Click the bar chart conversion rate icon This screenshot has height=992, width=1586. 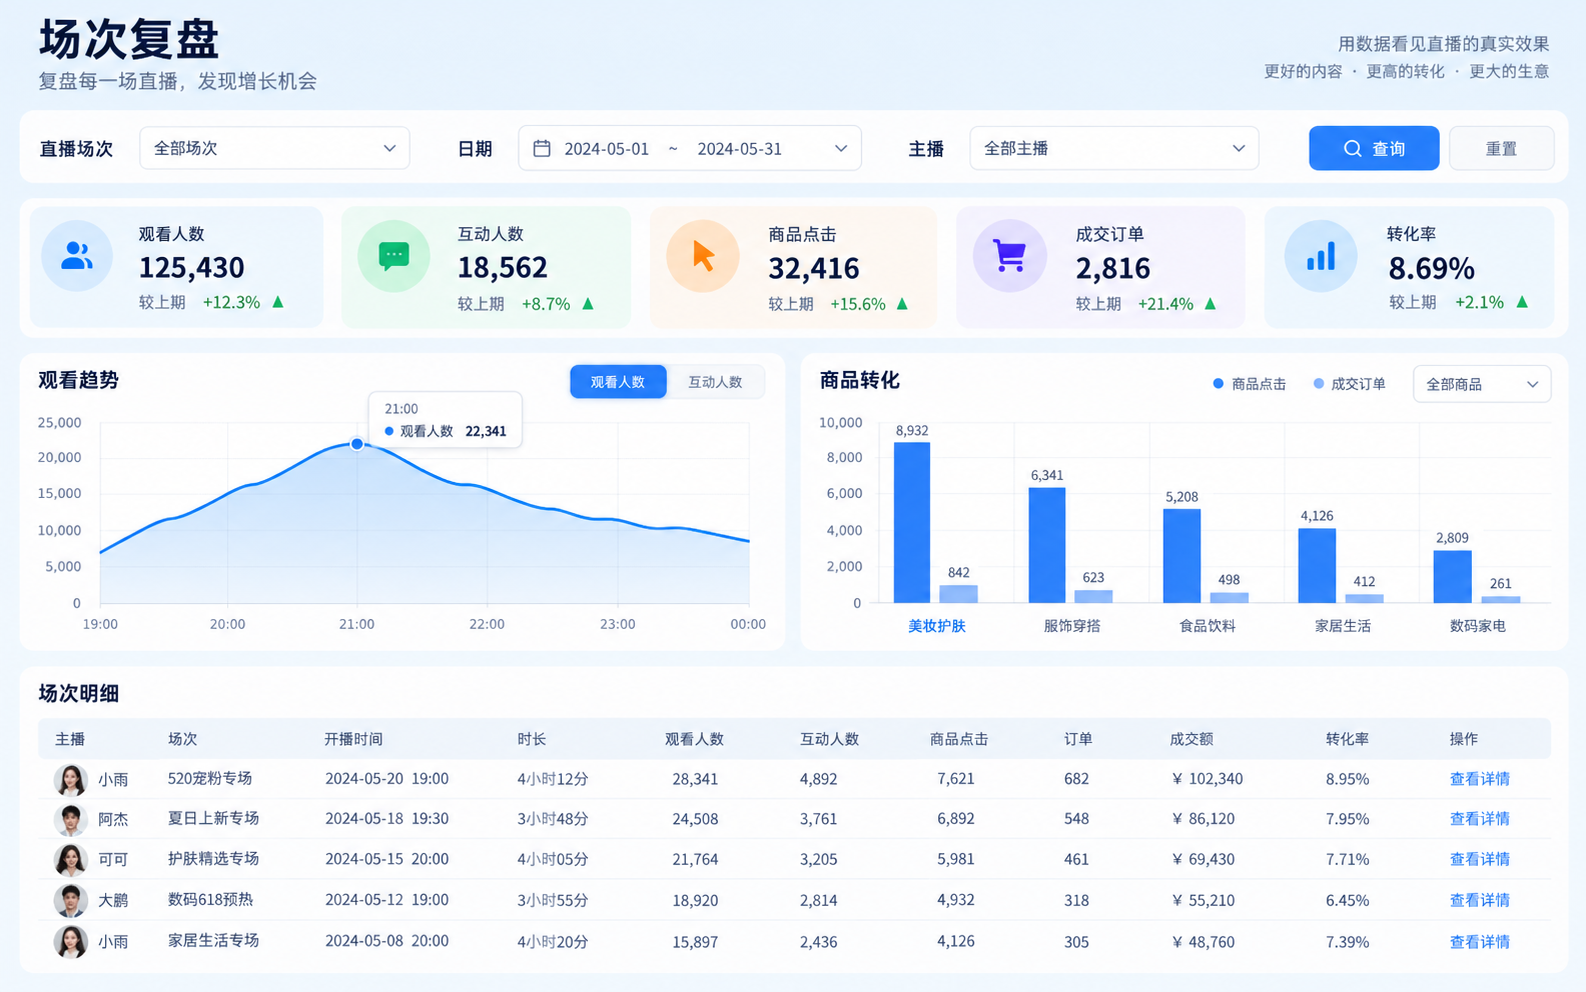click(1321, 256)
